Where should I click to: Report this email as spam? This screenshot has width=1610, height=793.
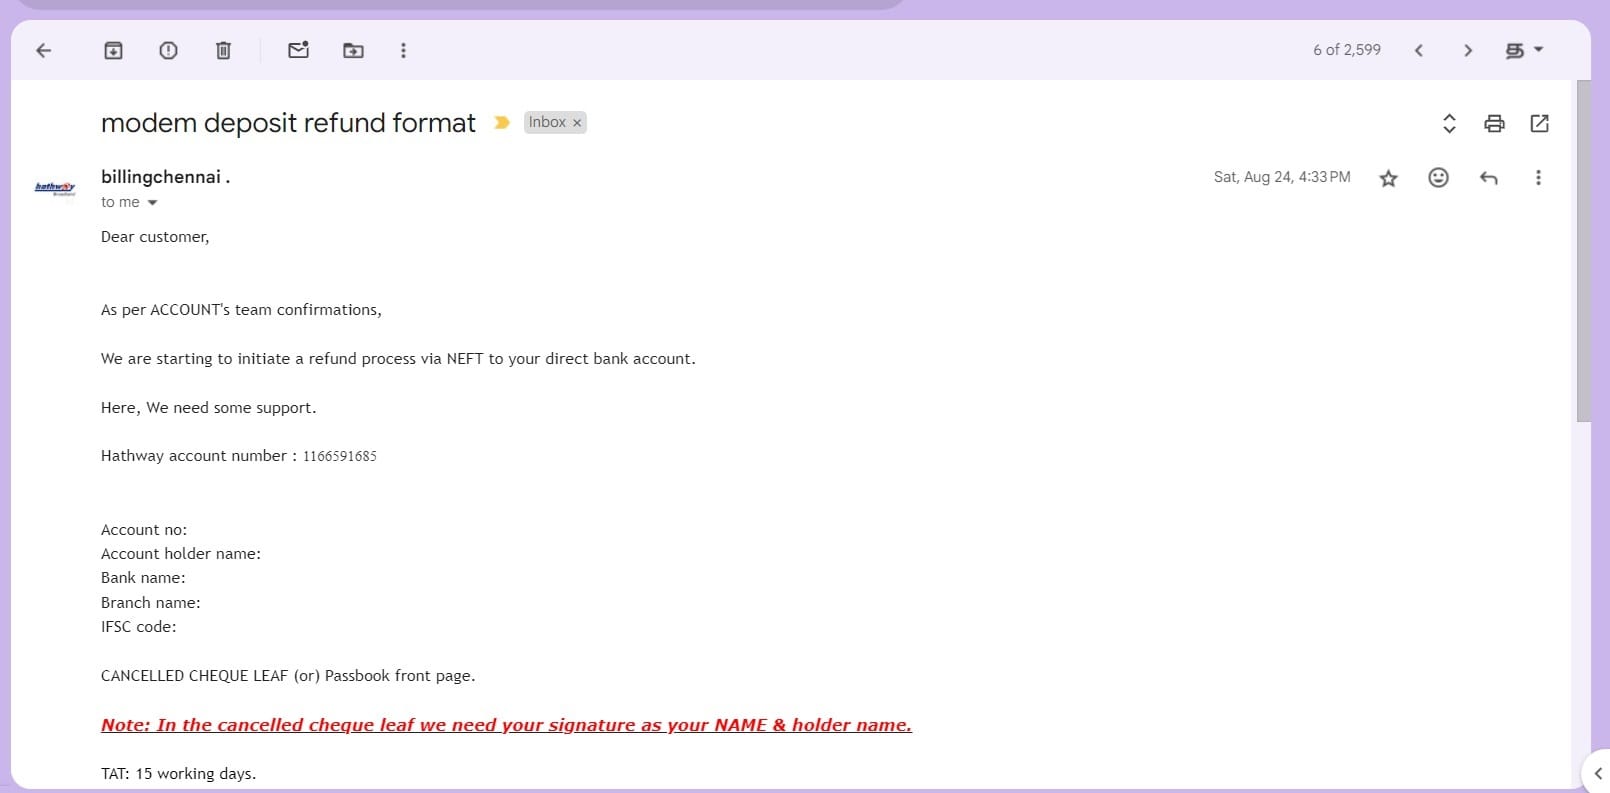pos(168,50)
